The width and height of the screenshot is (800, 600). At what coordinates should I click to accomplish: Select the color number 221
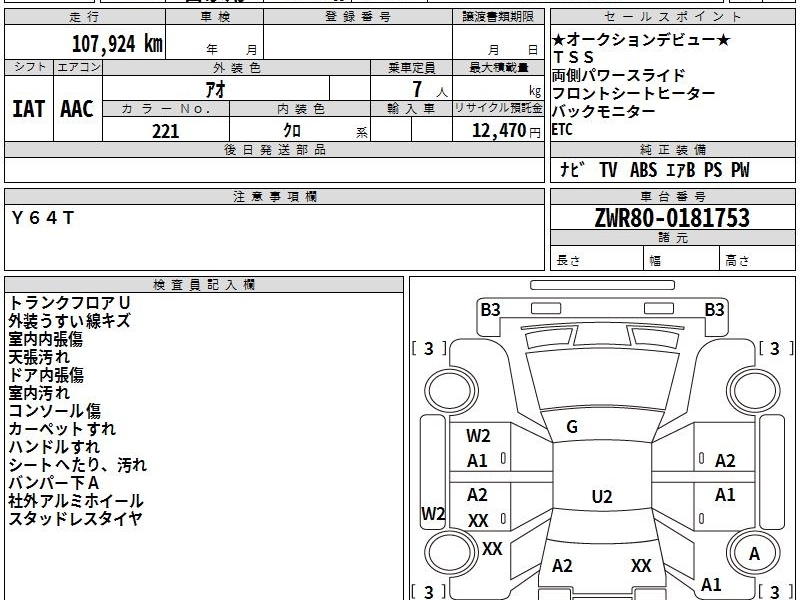(x=166, y=131)
